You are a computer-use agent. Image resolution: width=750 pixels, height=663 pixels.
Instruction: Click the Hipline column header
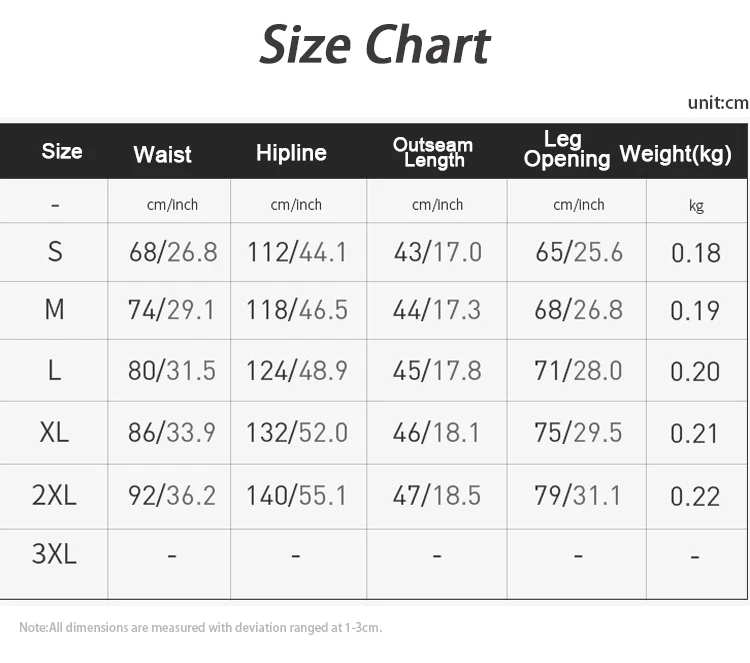tap(291, 152)
